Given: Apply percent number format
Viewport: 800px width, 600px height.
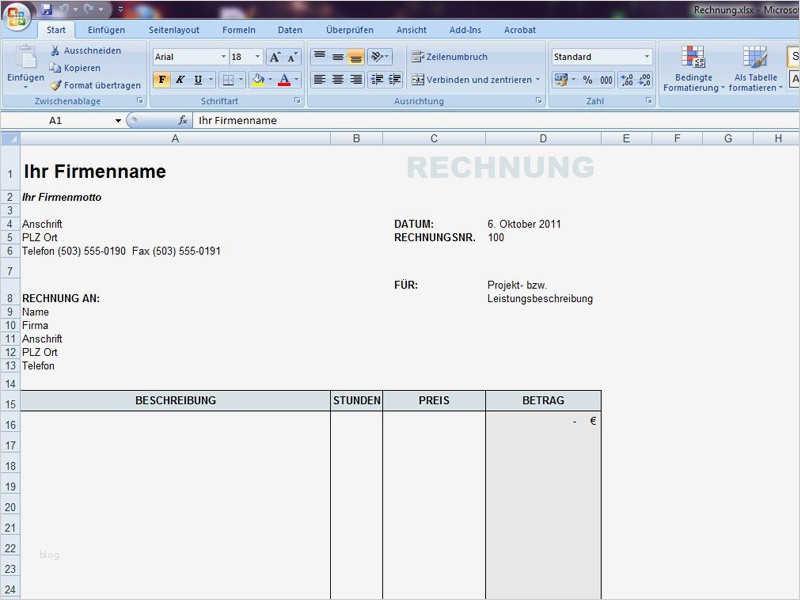Looking at the screenshot, I should click(588, 79).
